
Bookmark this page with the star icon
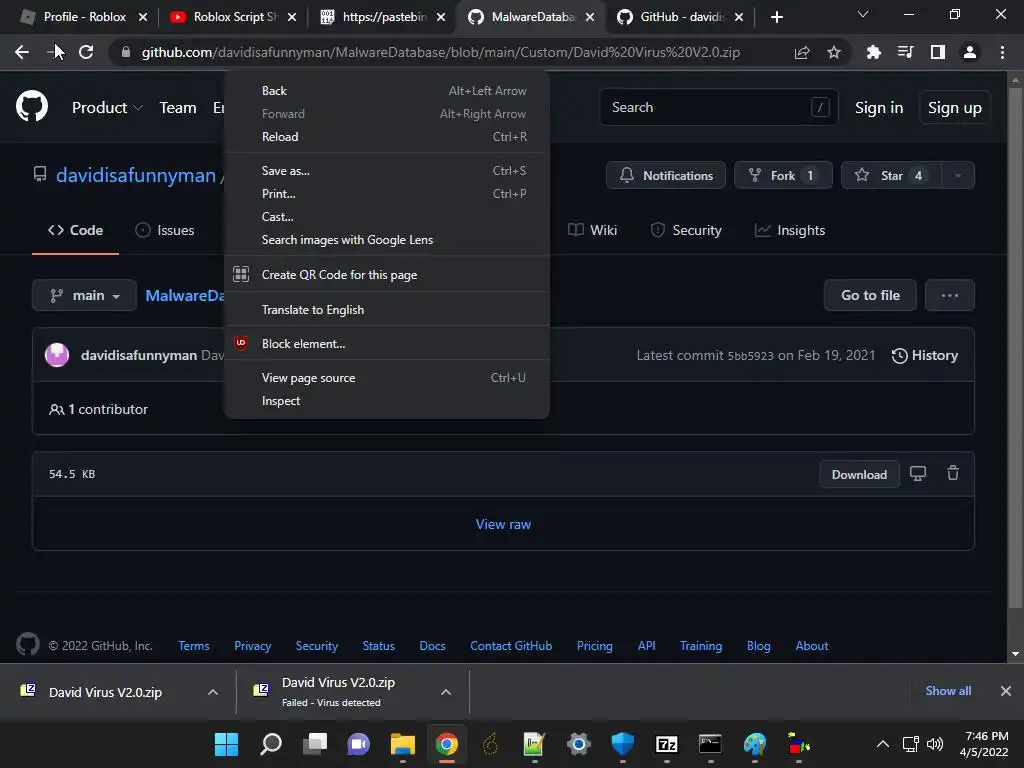(834, 52)
